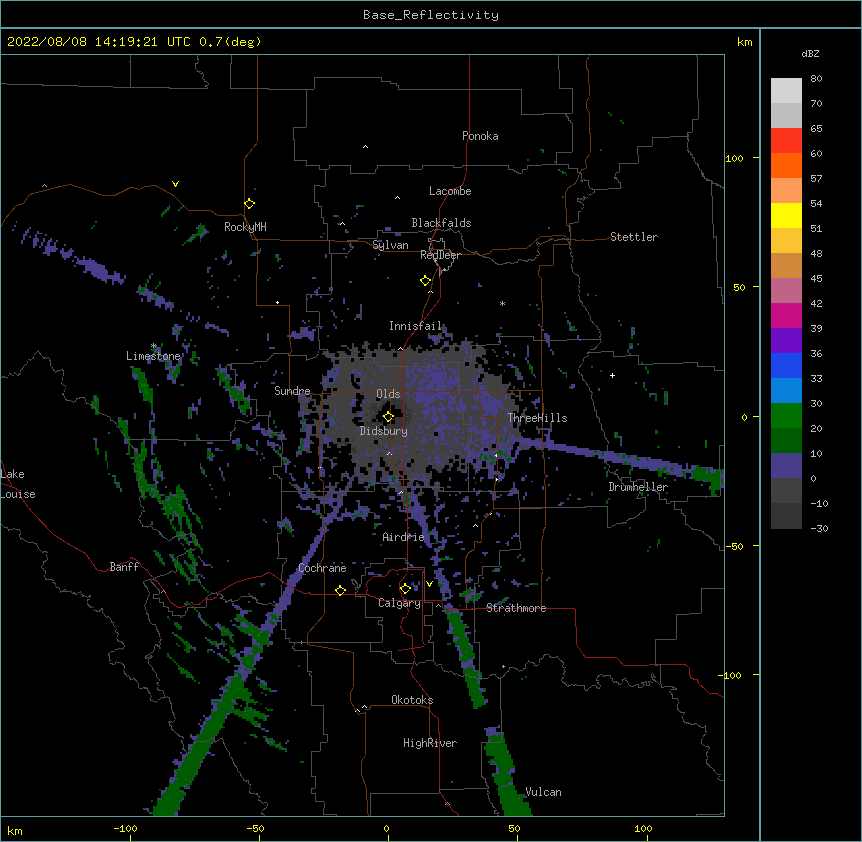Choose the purple 36-39 dBZ legend swatch
The width and height of the screenshot is (862, 842).
[x=786, y=341]
